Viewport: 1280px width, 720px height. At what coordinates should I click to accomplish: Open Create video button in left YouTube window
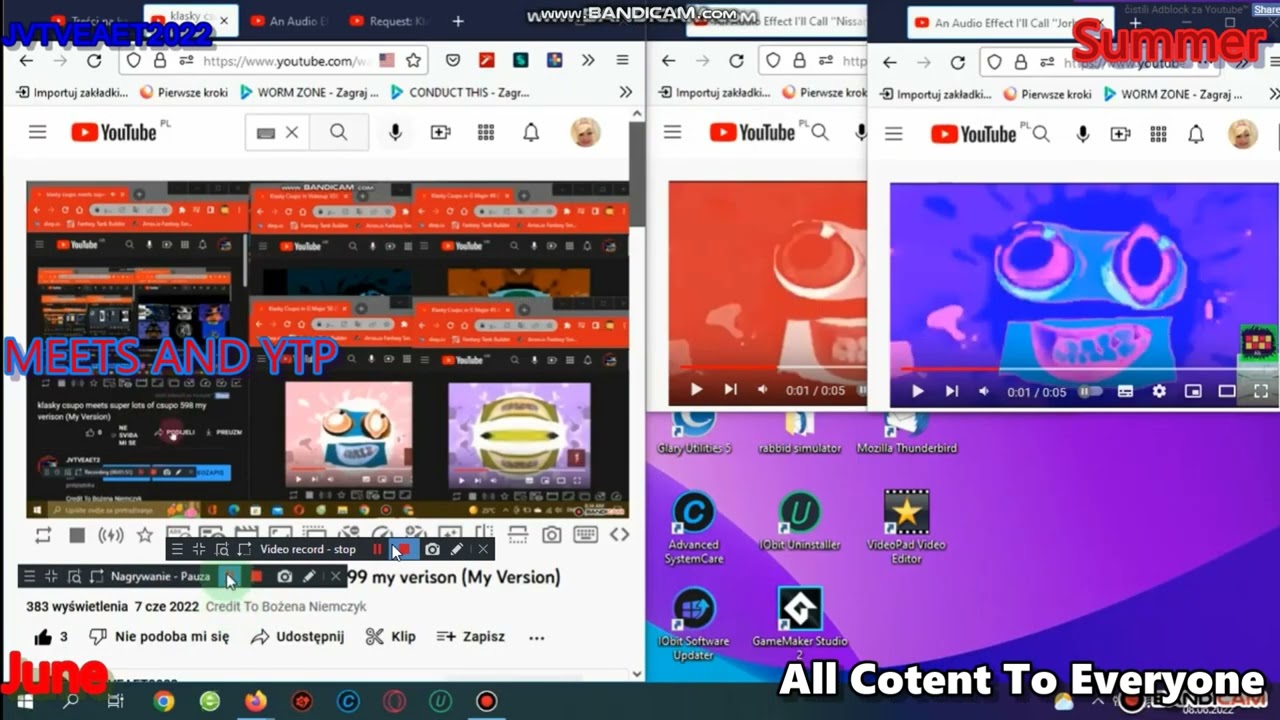point(440,132)
